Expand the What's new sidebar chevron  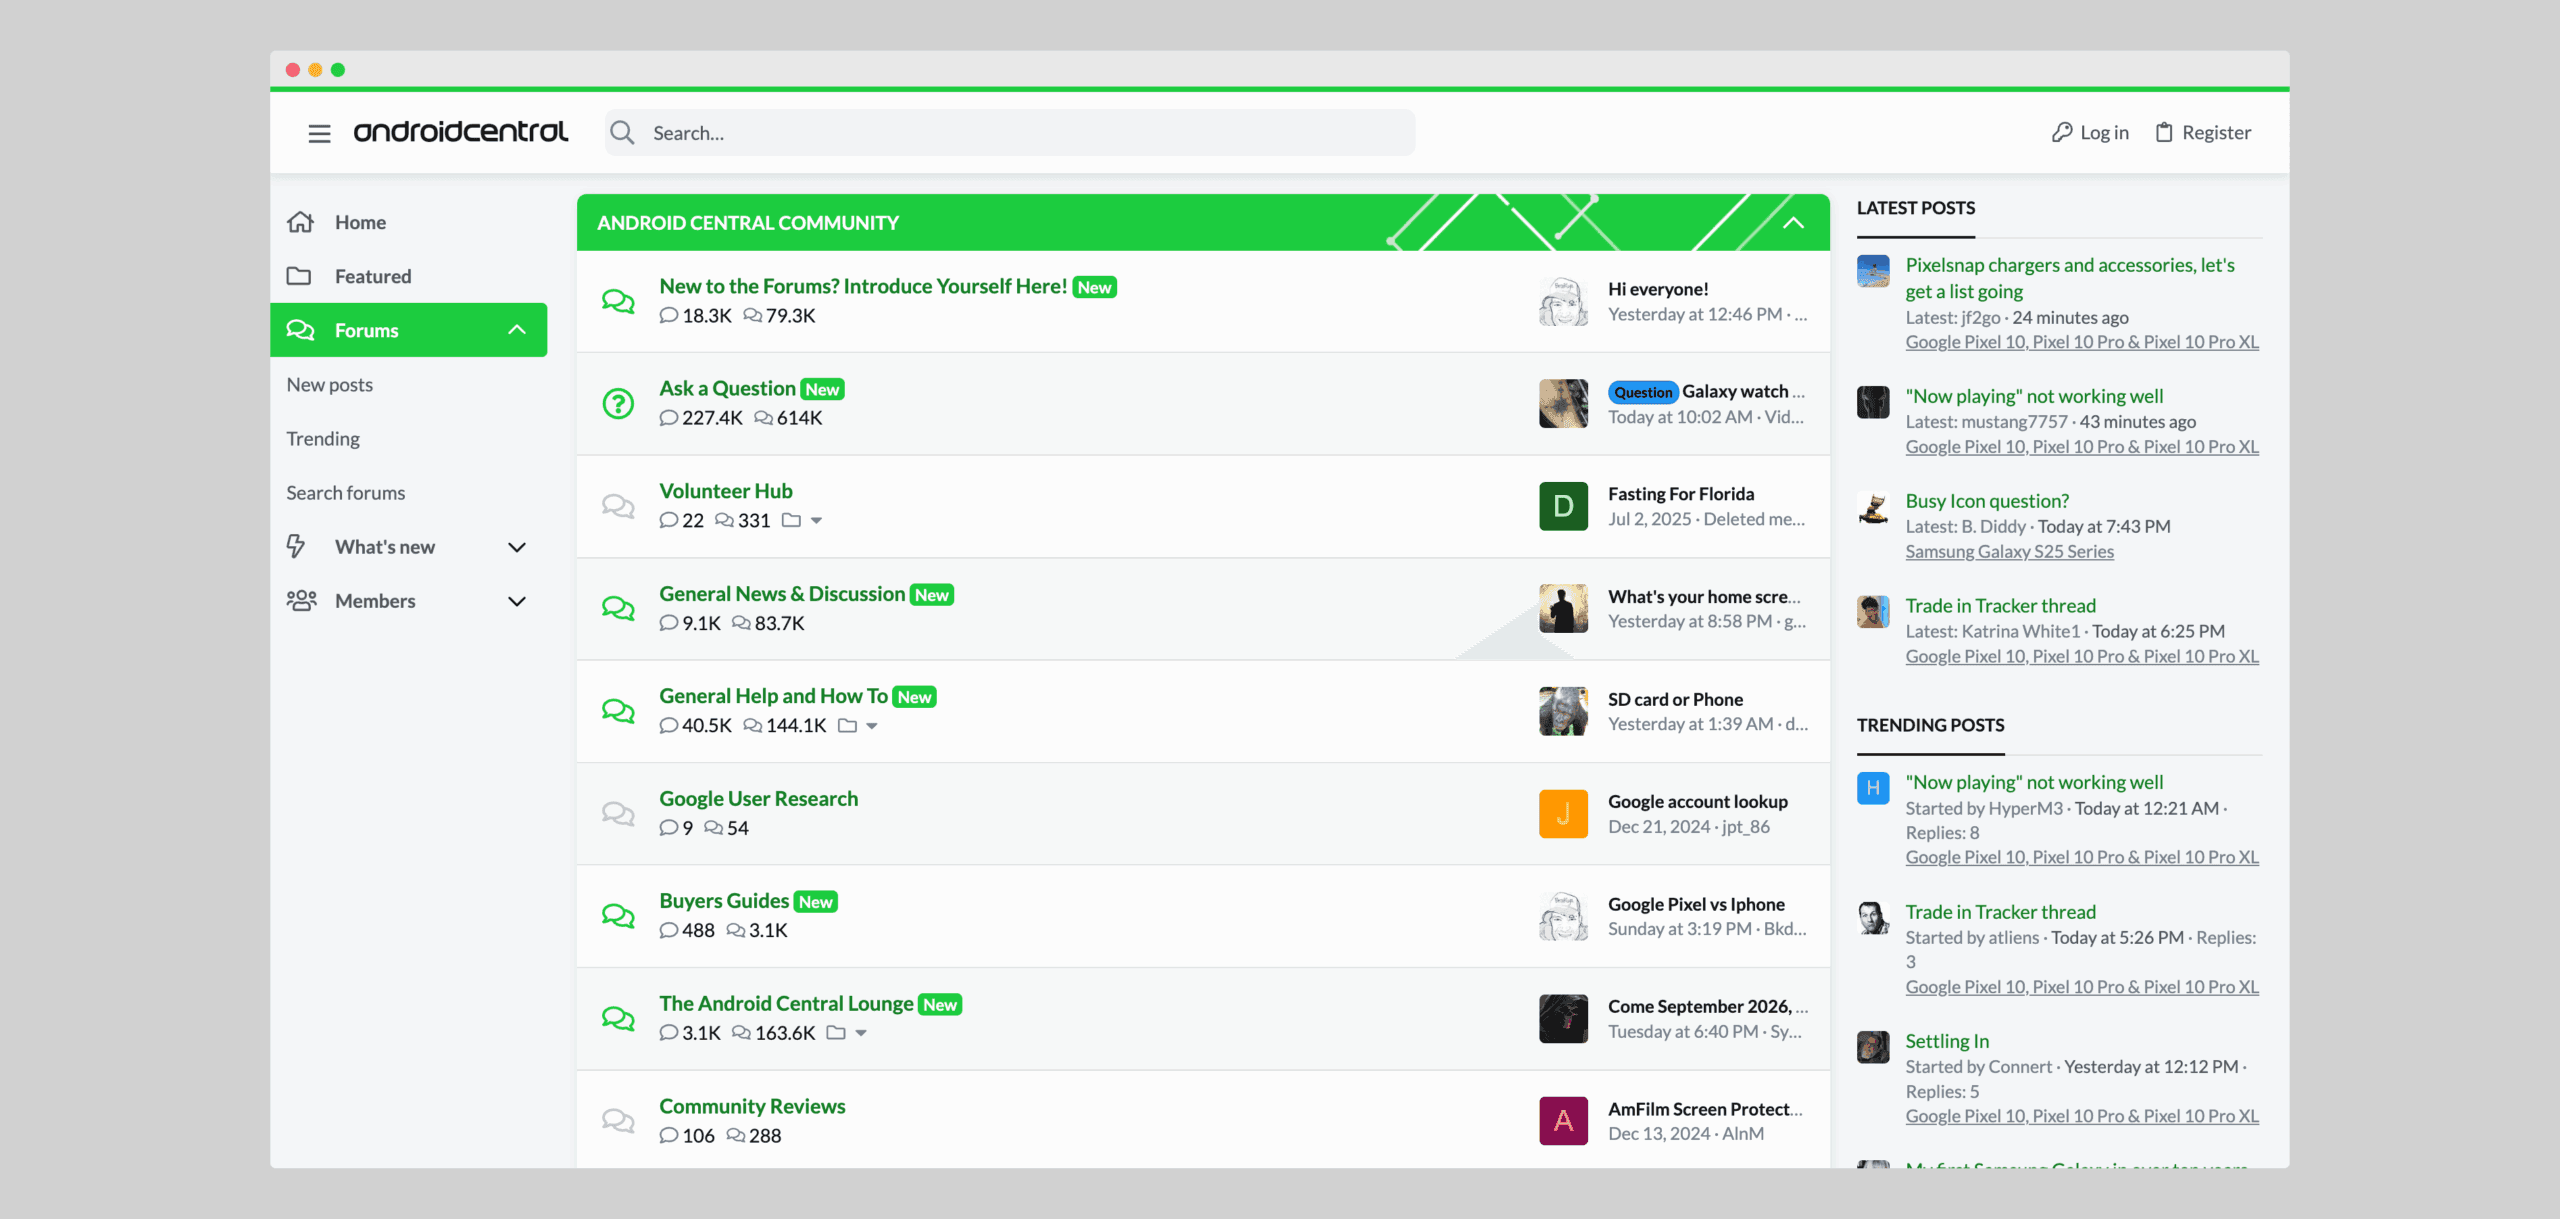517,547
